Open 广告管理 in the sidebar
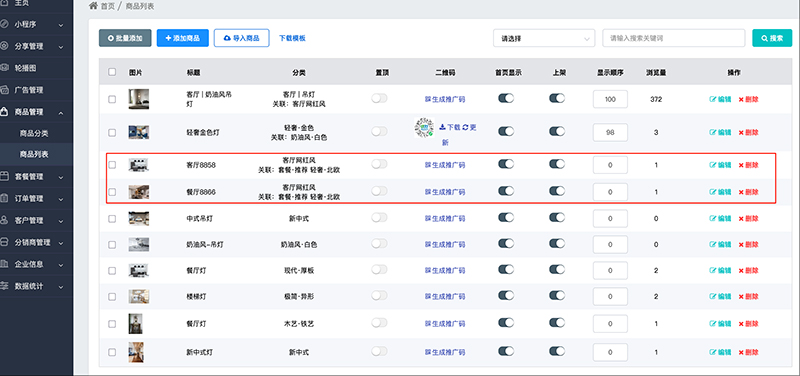This screenshot has width=800, height=376. click(29, 90)
